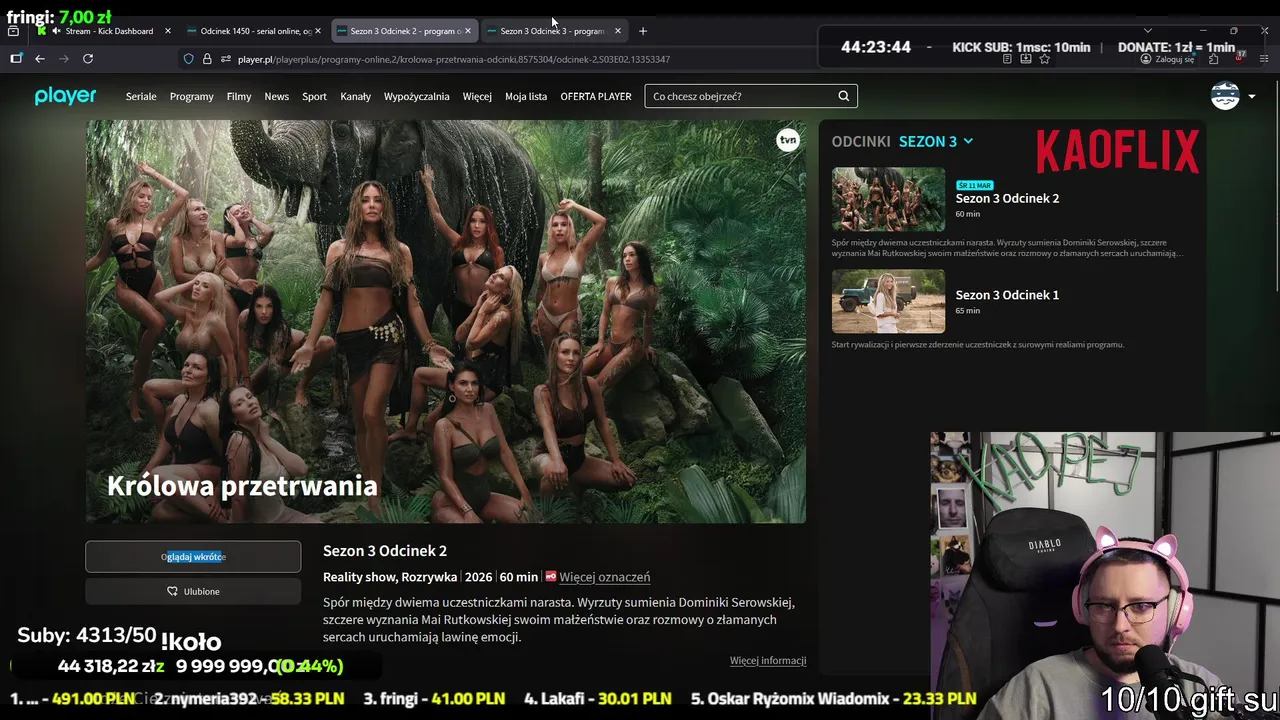The width and height of the screenshot is (1280, 720).
Task: Click the heart icon on the Ulubione button
Action: 172,591
